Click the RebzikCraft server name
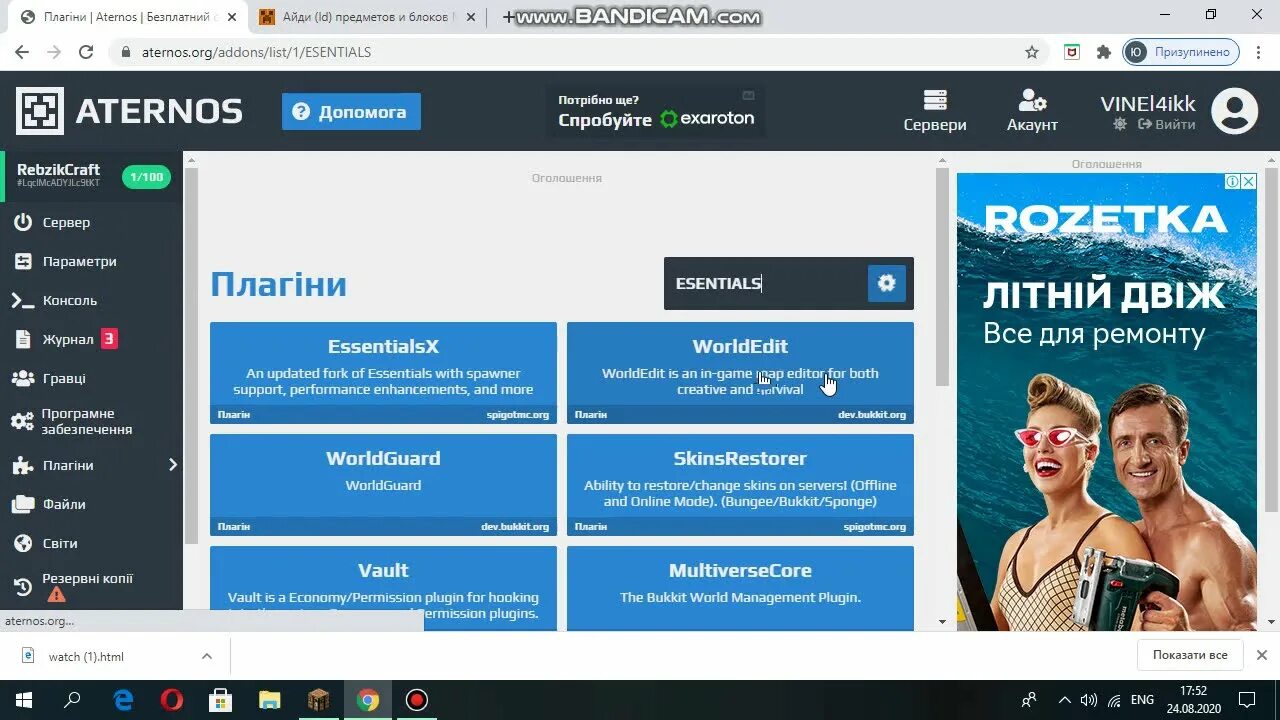 point(58,169)
